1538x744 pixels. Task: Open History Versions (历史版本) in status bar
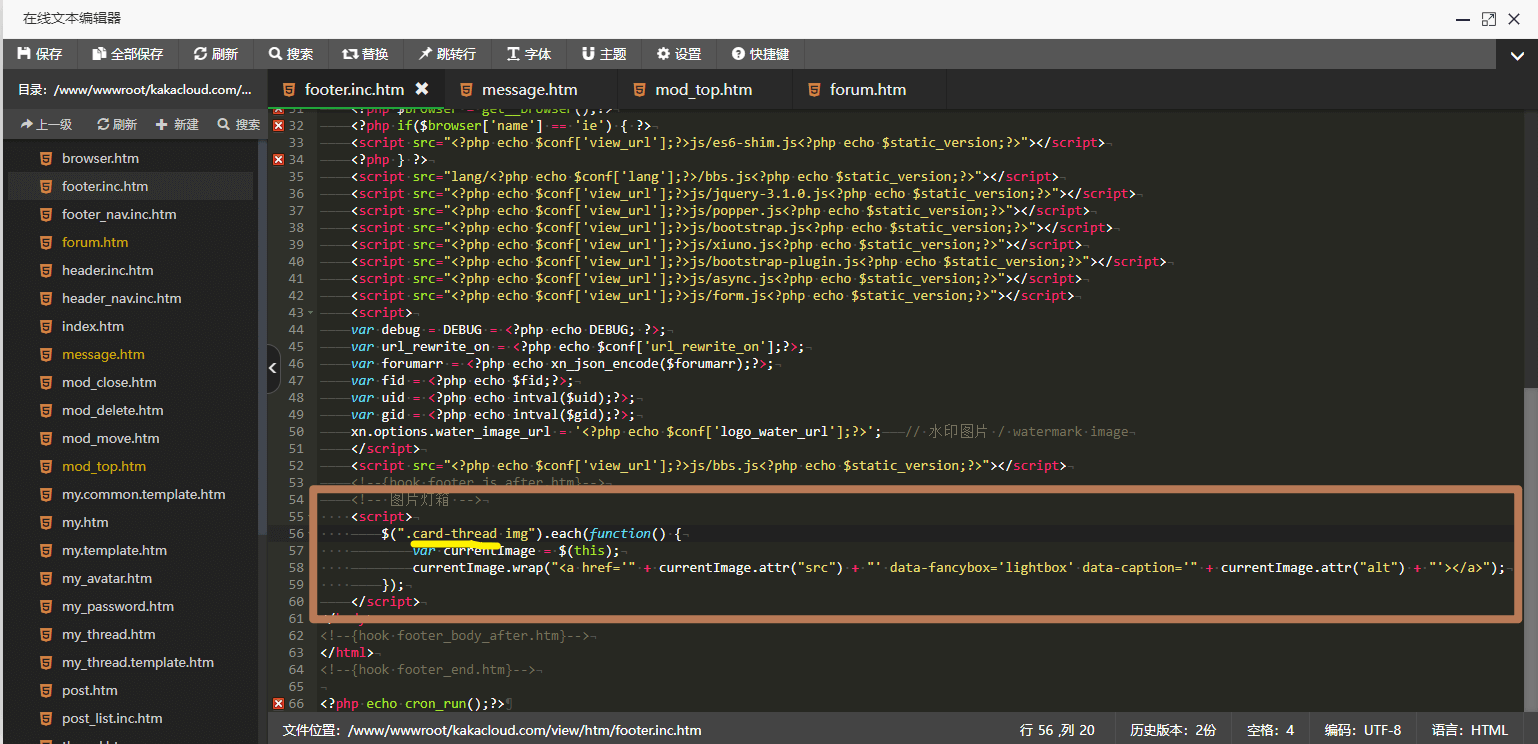pyautogui.click(x=1173, y=730)
